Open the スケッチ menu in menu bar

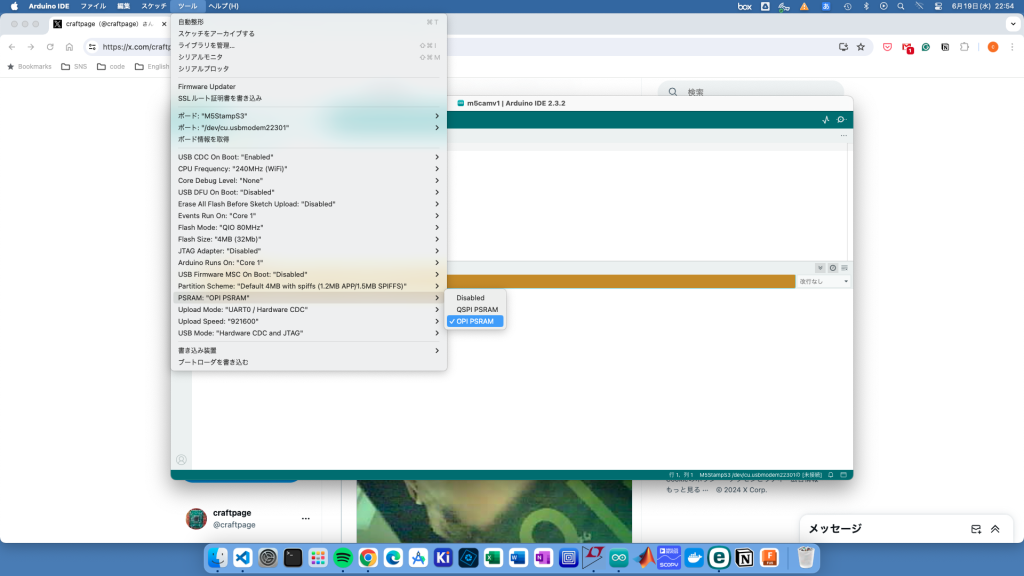154,6
